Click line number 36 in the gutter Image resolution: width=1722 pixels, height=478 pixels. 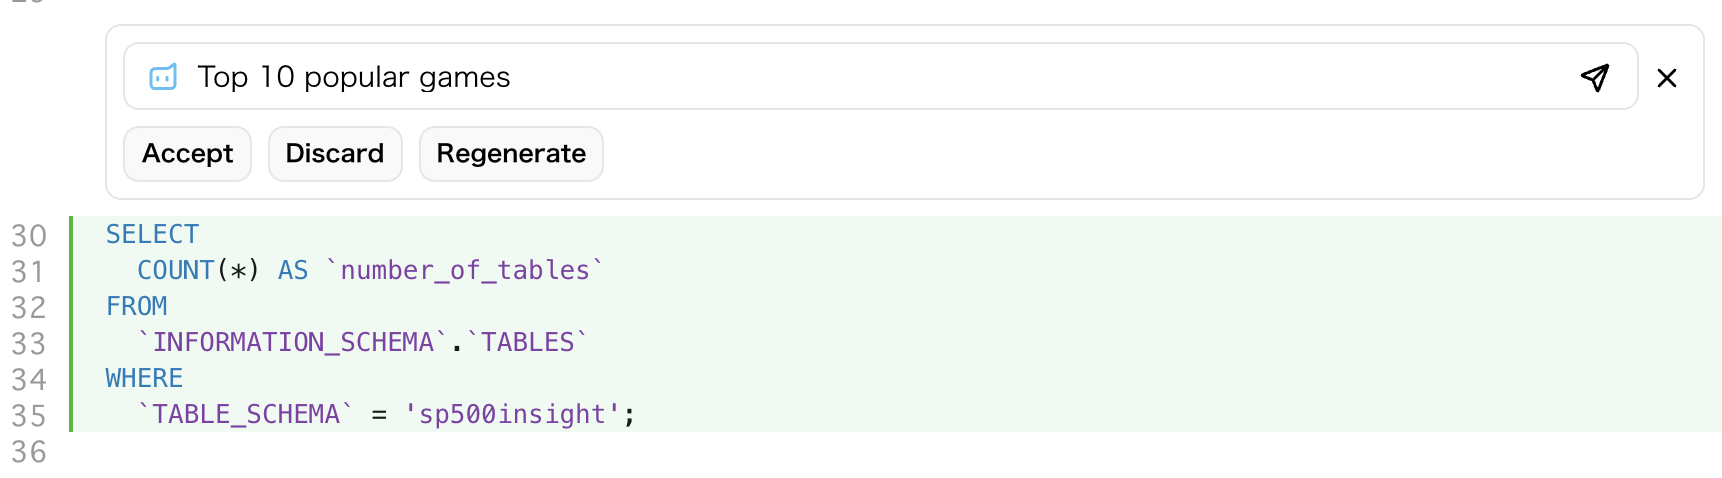pyautogui.click(x=29, y=452)
